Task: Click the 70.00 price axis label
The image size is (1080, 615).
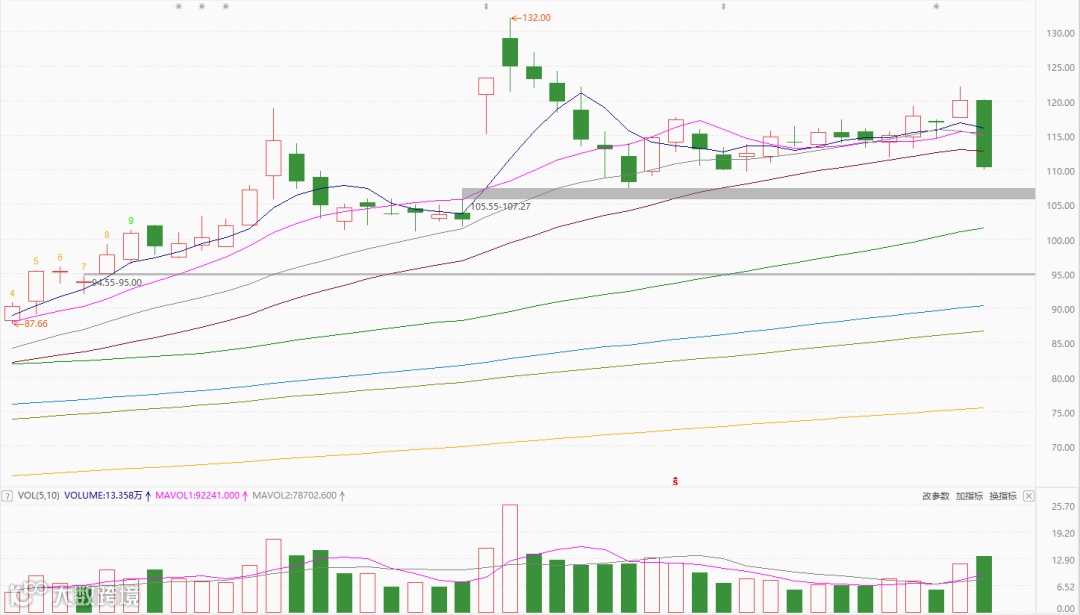Action: [x=1062, y=448]
